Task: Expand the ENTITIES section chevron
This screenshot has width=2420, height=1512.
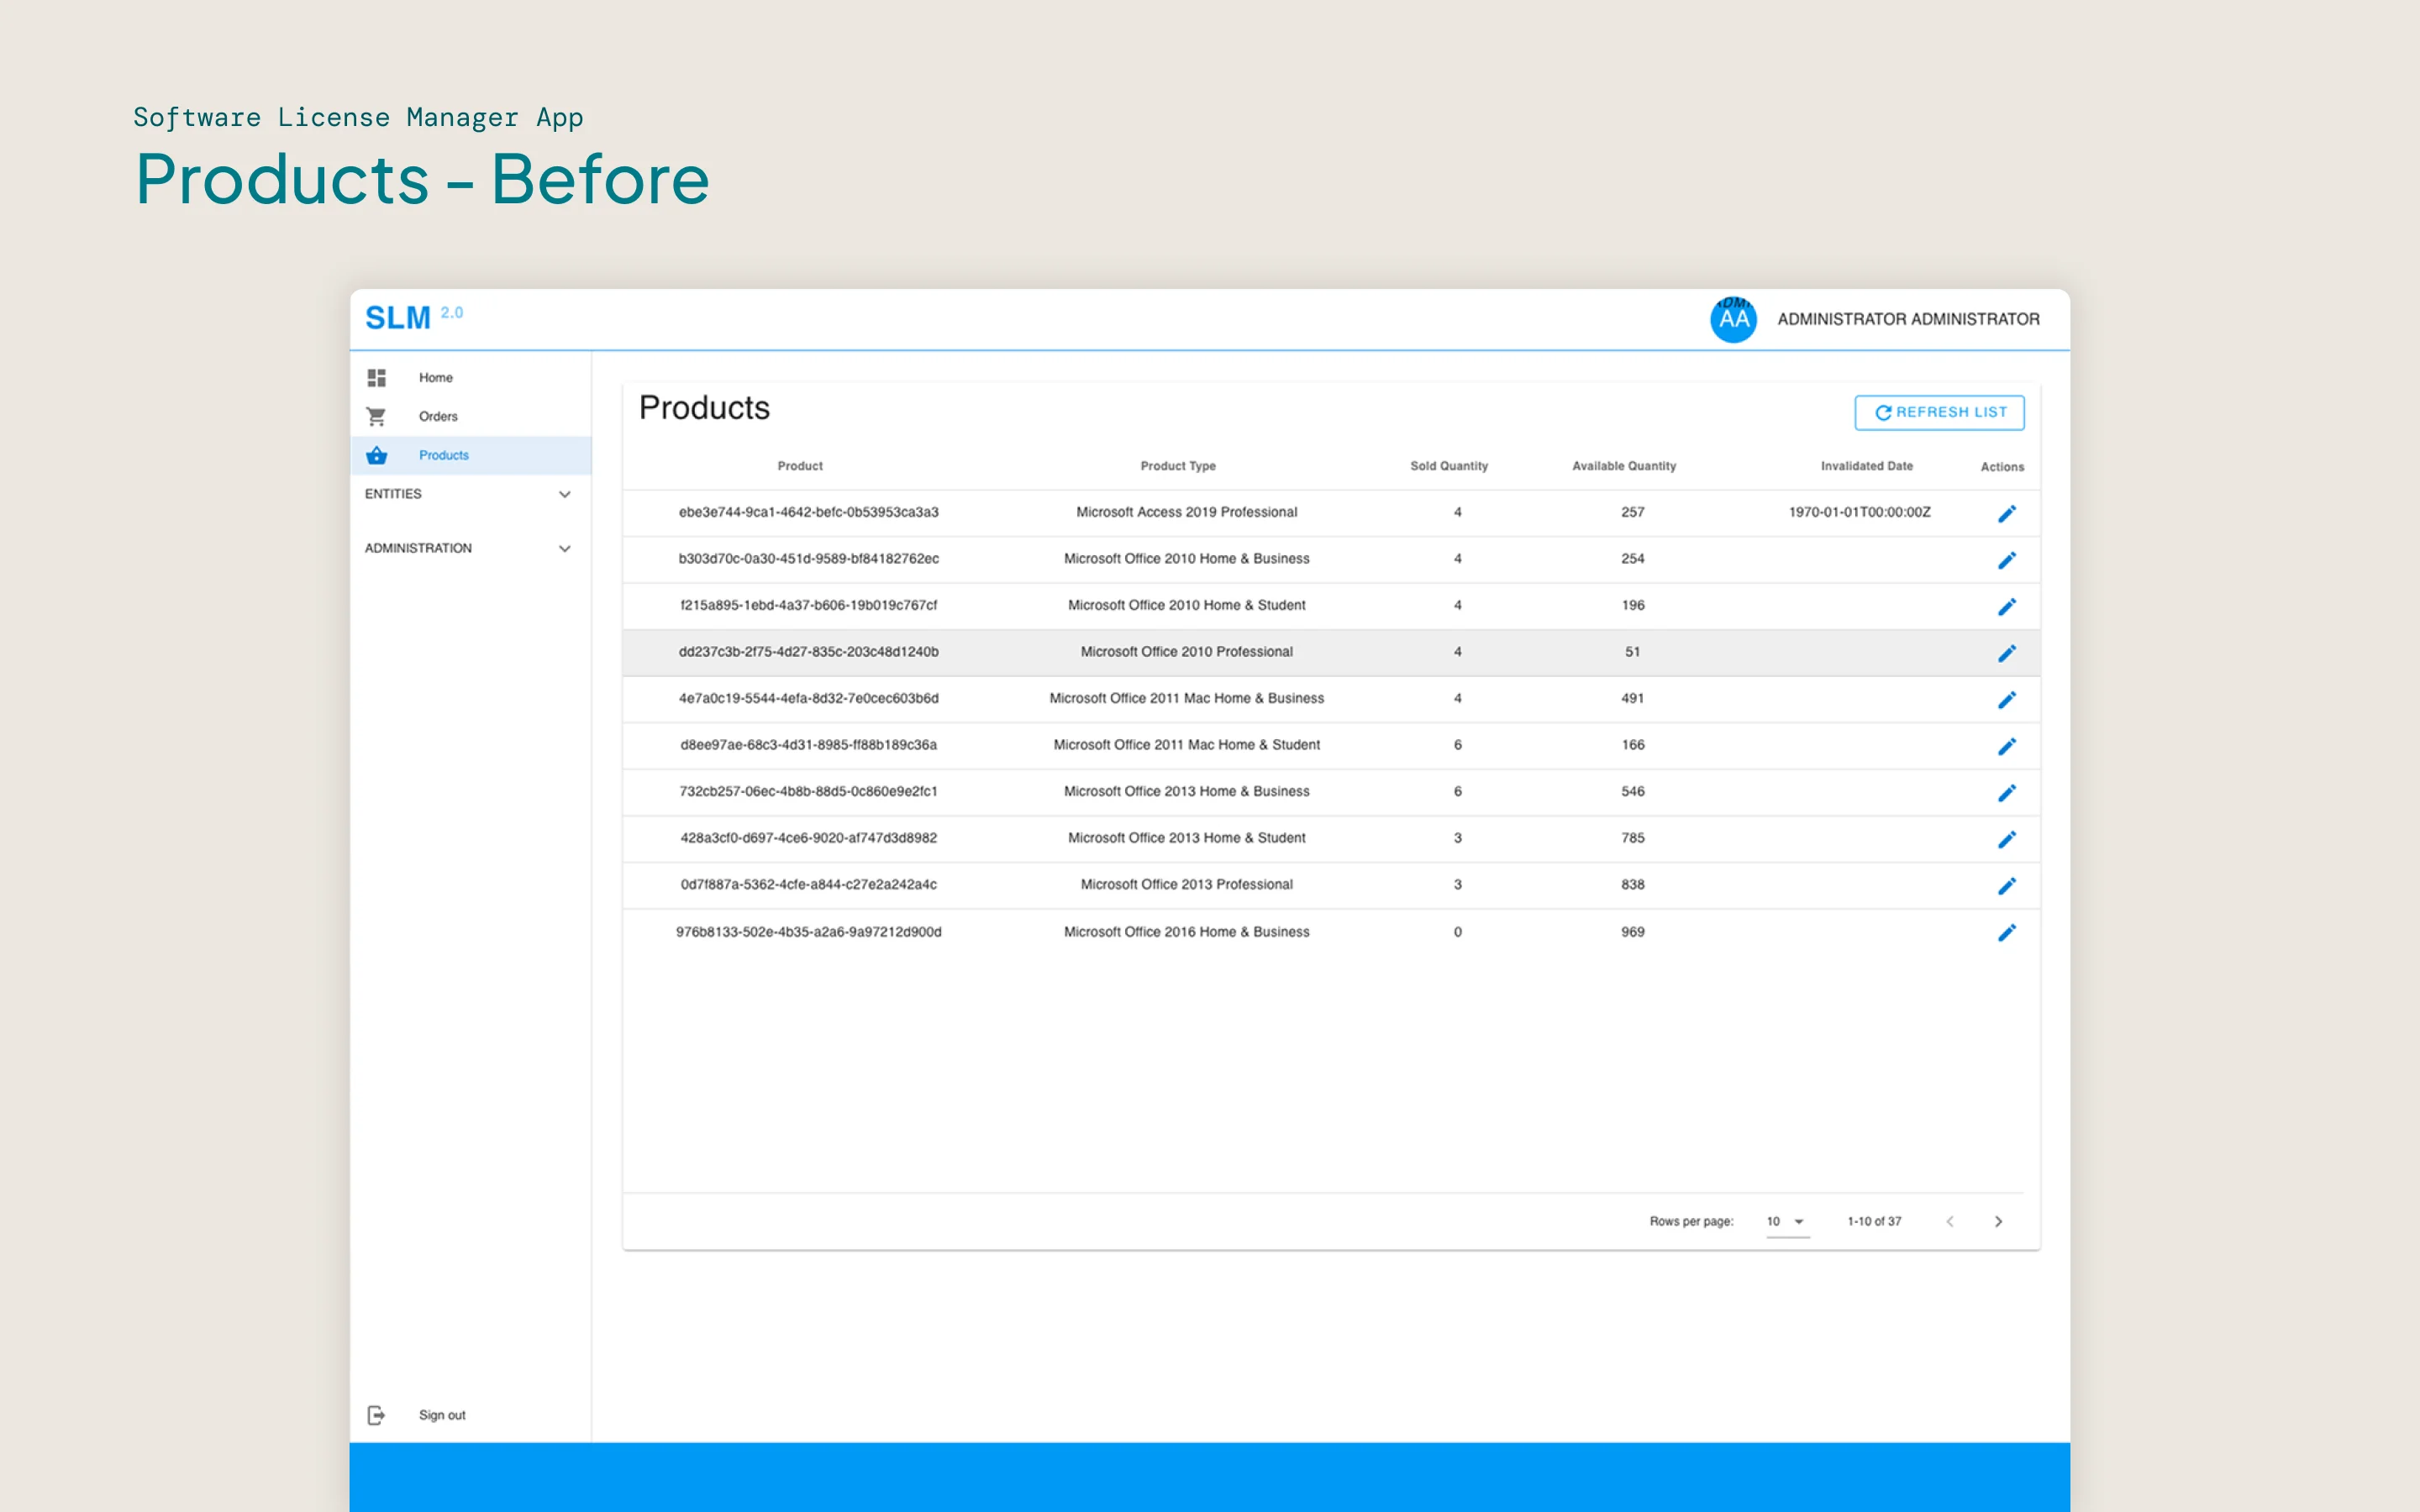Action: (564, 494)
